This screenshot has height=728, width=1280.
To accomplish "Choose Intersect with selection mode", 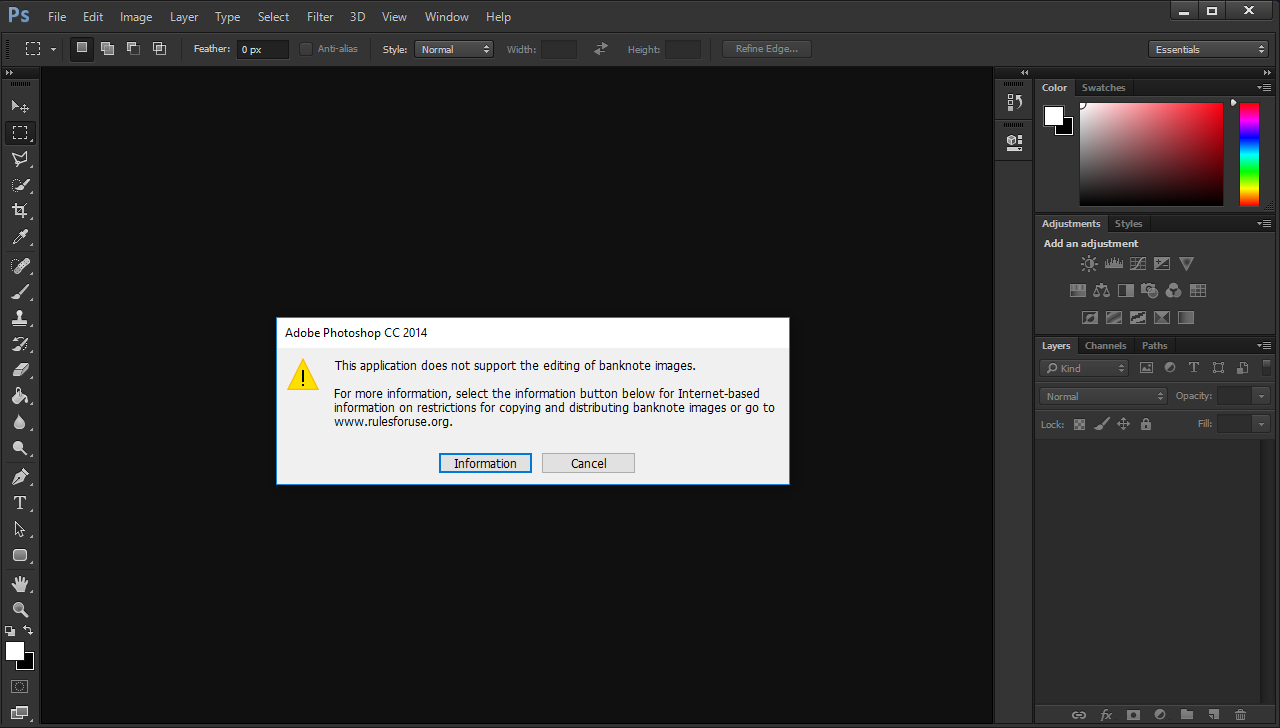I will [x=159, y=48].
